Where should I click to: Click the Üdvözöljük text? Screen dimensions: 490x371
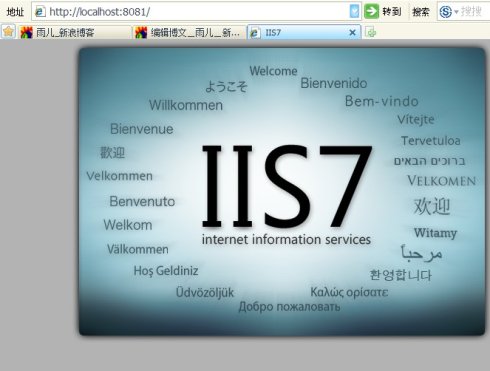[x=205, y=292]
